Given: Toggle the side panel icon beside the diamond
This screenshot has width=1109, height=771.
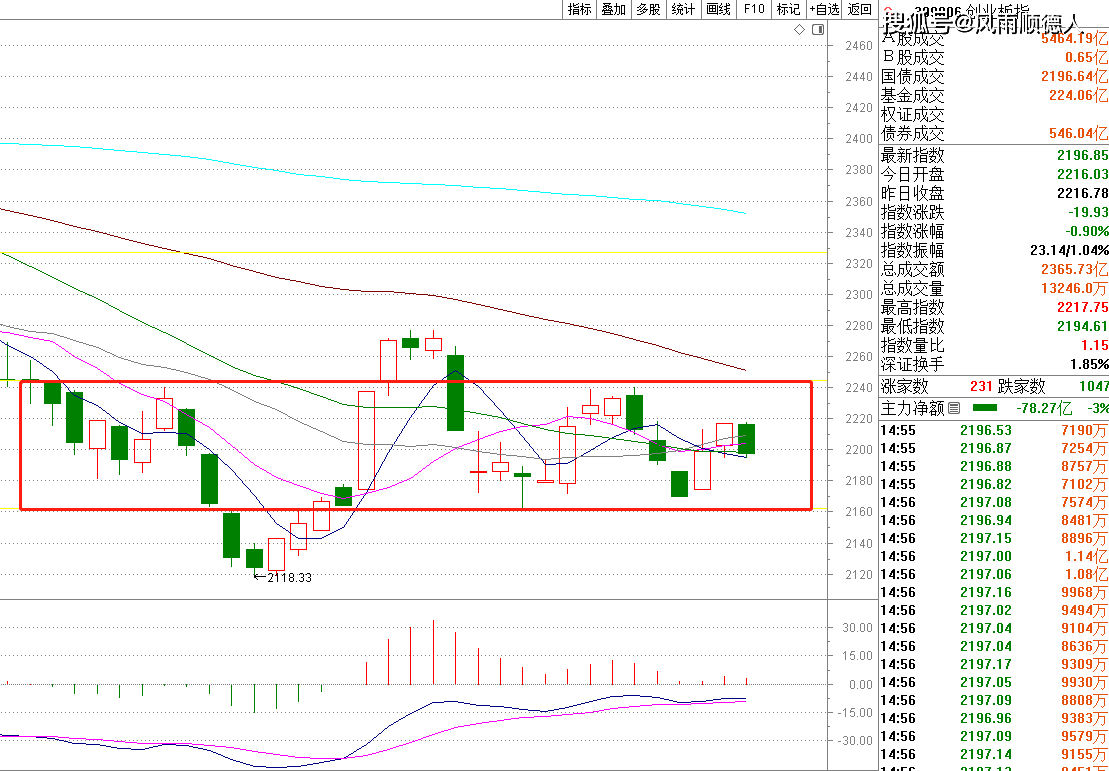Looking at the screenshot, I should (818, 30).
